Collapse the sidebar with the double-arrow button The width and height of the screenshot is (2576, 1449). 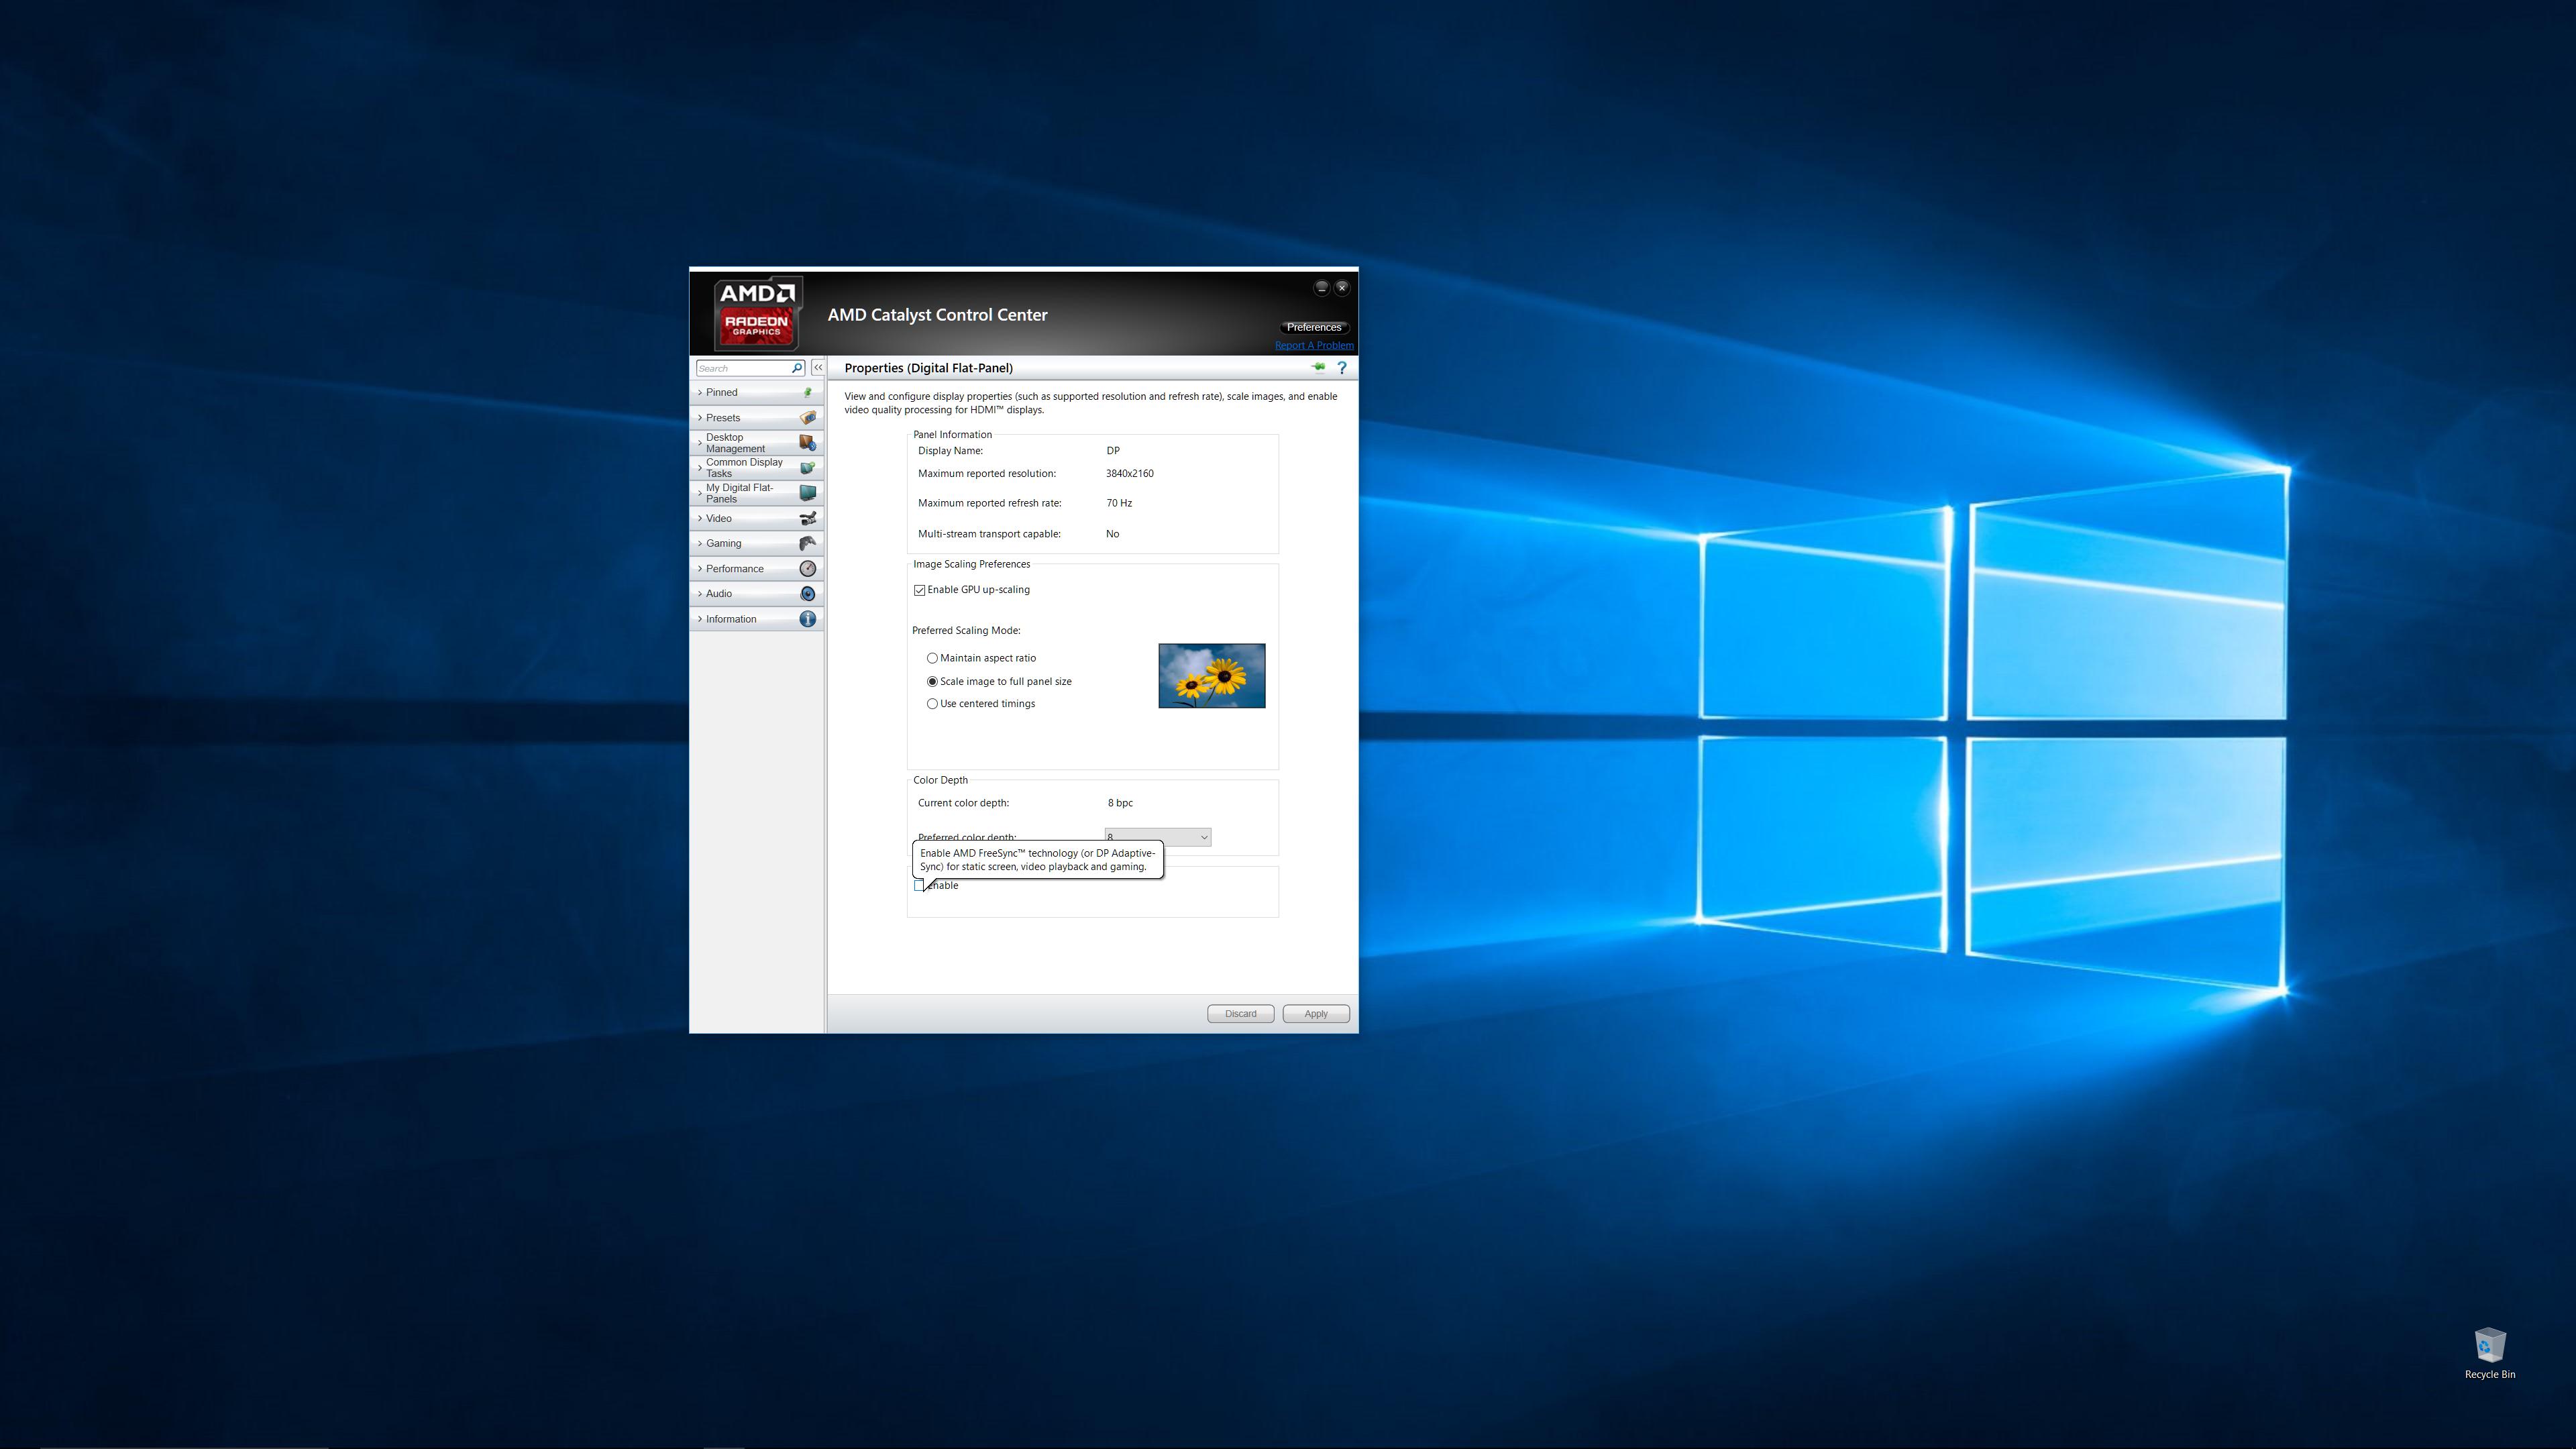(818, 368)
